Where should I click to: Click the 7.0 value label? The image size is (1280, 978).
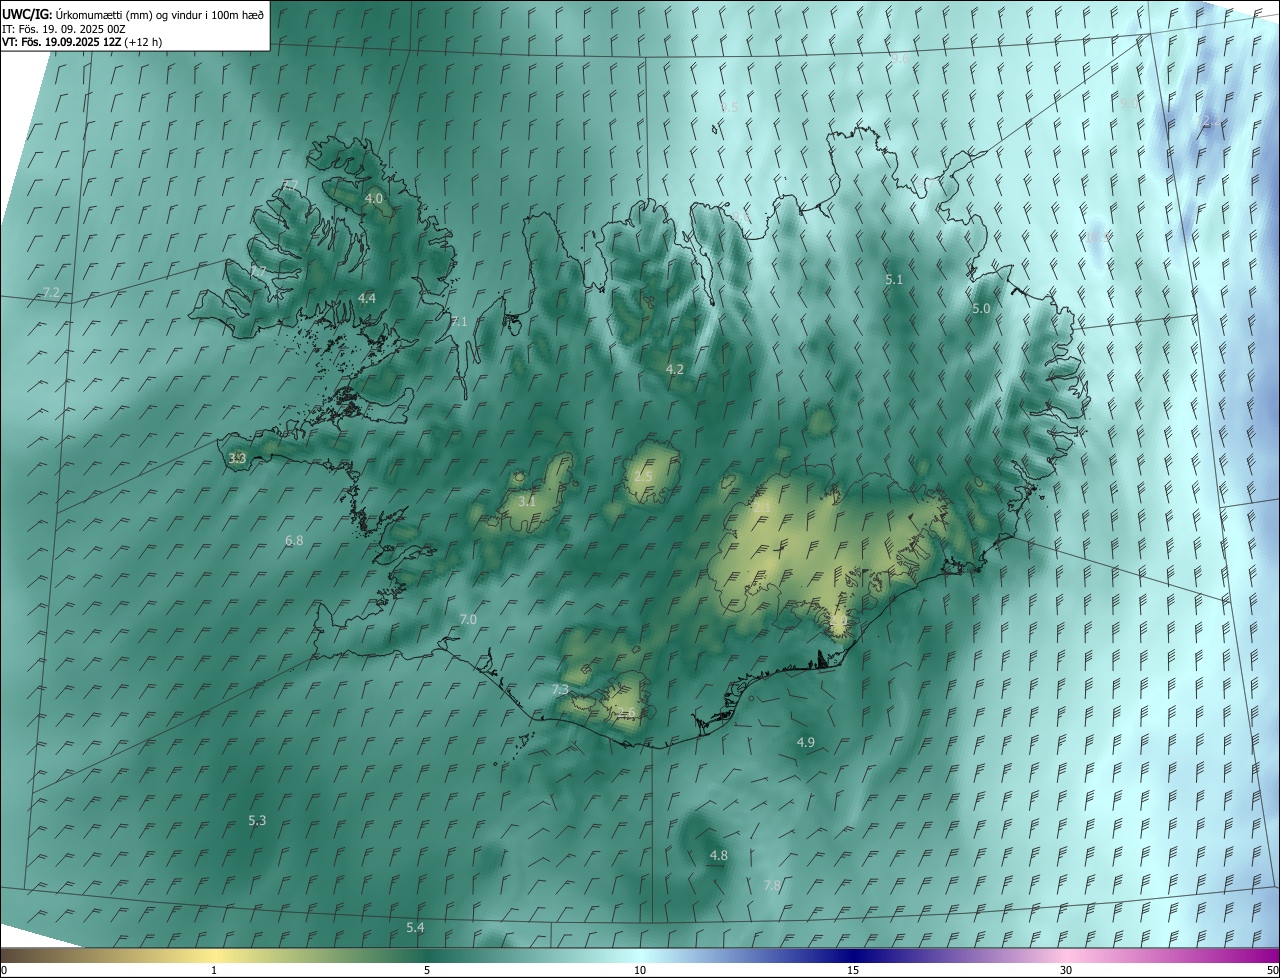pyautogui.click(x=468, y=620)
